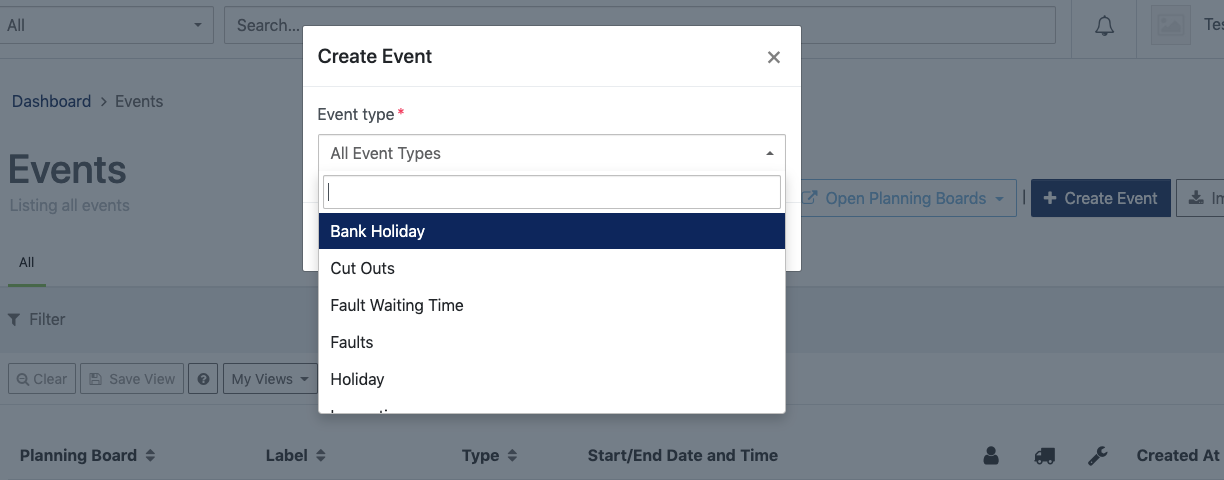Viewport: 1224px width, 480px height.
Task: Click the notifications bell icon
Action: coord(1104,27)
